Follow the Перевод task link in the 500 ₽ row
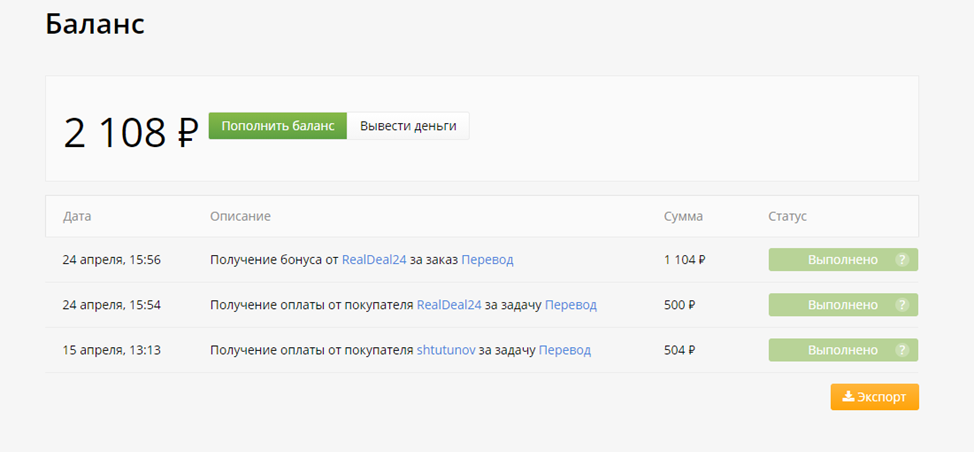Screen dimensions: 974x452 pyautogui.click(x=571, y=305)
